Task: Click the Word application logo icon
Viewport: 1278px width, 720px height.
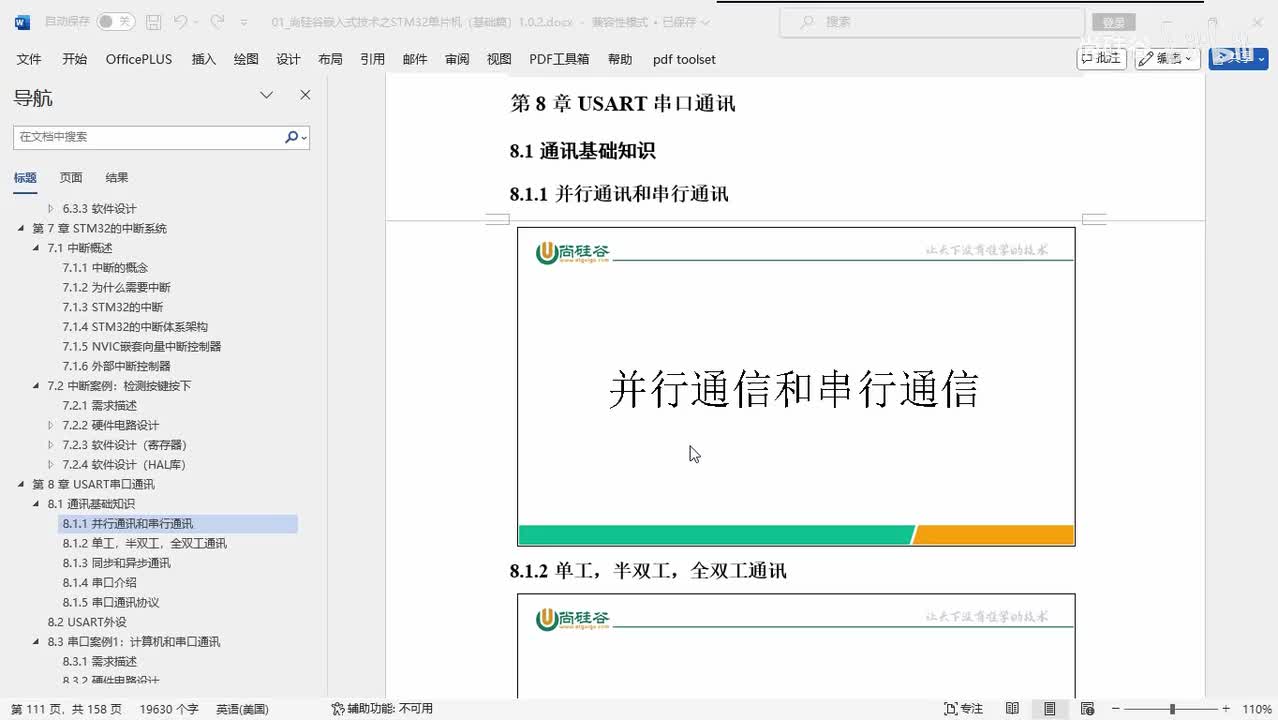Action: pos(22,22)
